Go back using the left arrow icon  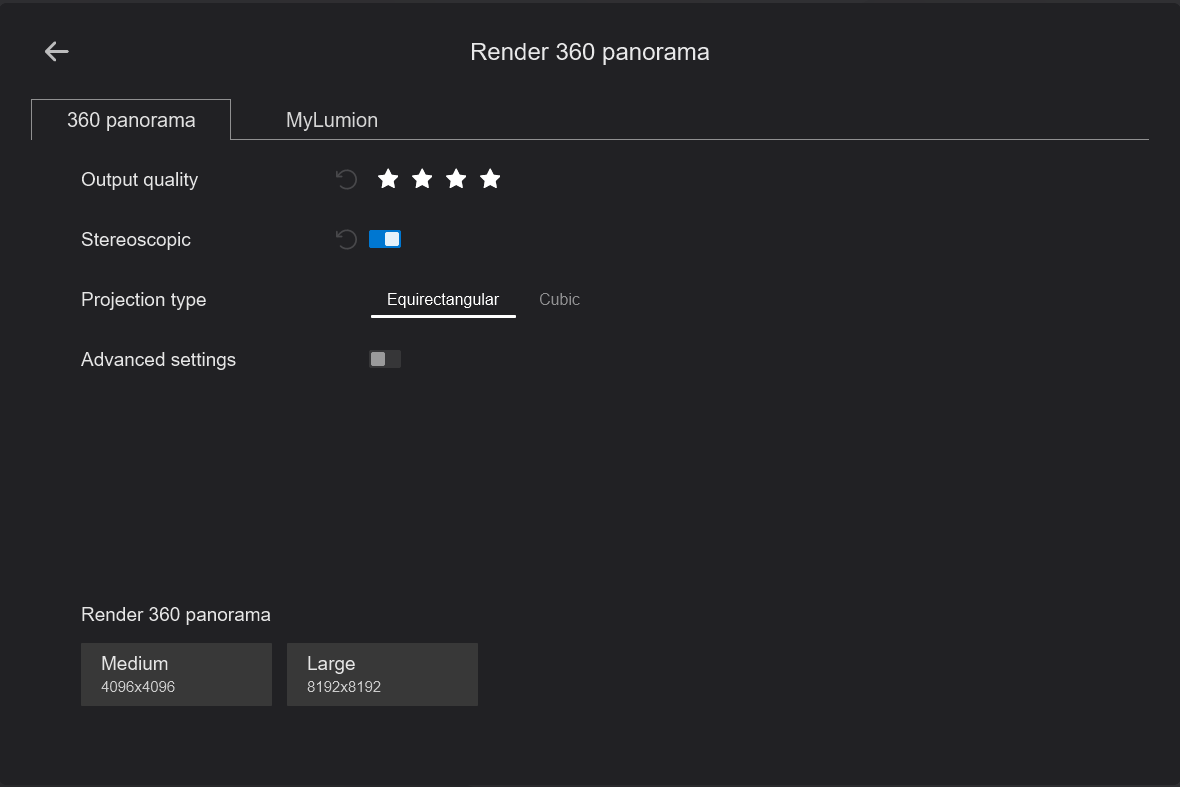[x=57, y=52]
